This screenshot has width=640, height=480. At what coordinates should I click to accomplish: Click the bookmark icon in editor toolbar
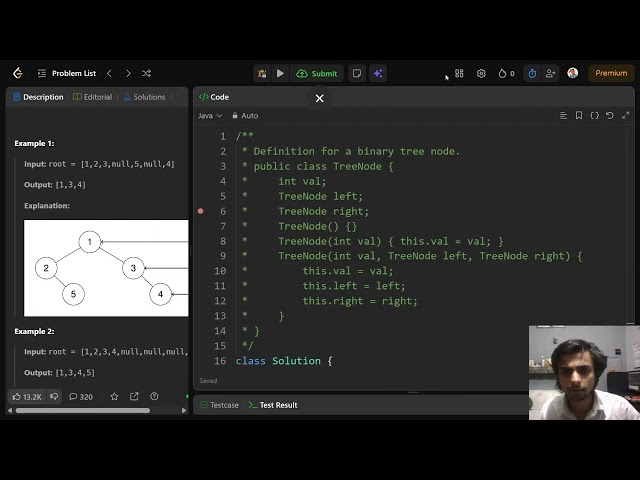click(x=579, y=116)
